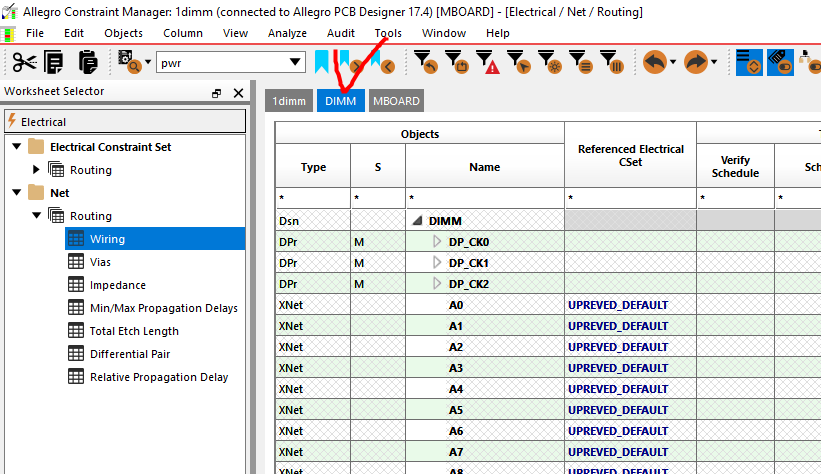
Task: Select the Vias worksheet
Action: click(x=100, y=262)
